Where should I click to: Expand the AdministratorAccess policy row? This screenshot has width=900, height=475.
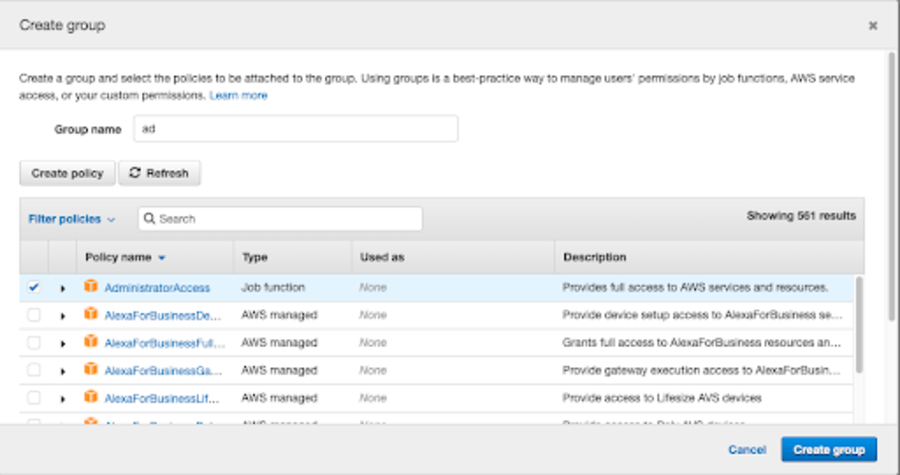tap(63, 288)
